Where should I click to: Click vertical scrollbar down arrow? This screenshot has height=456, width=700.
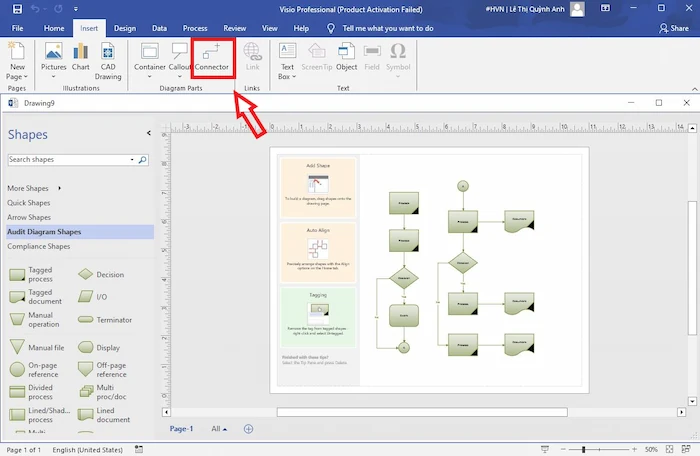pos(692,401)
